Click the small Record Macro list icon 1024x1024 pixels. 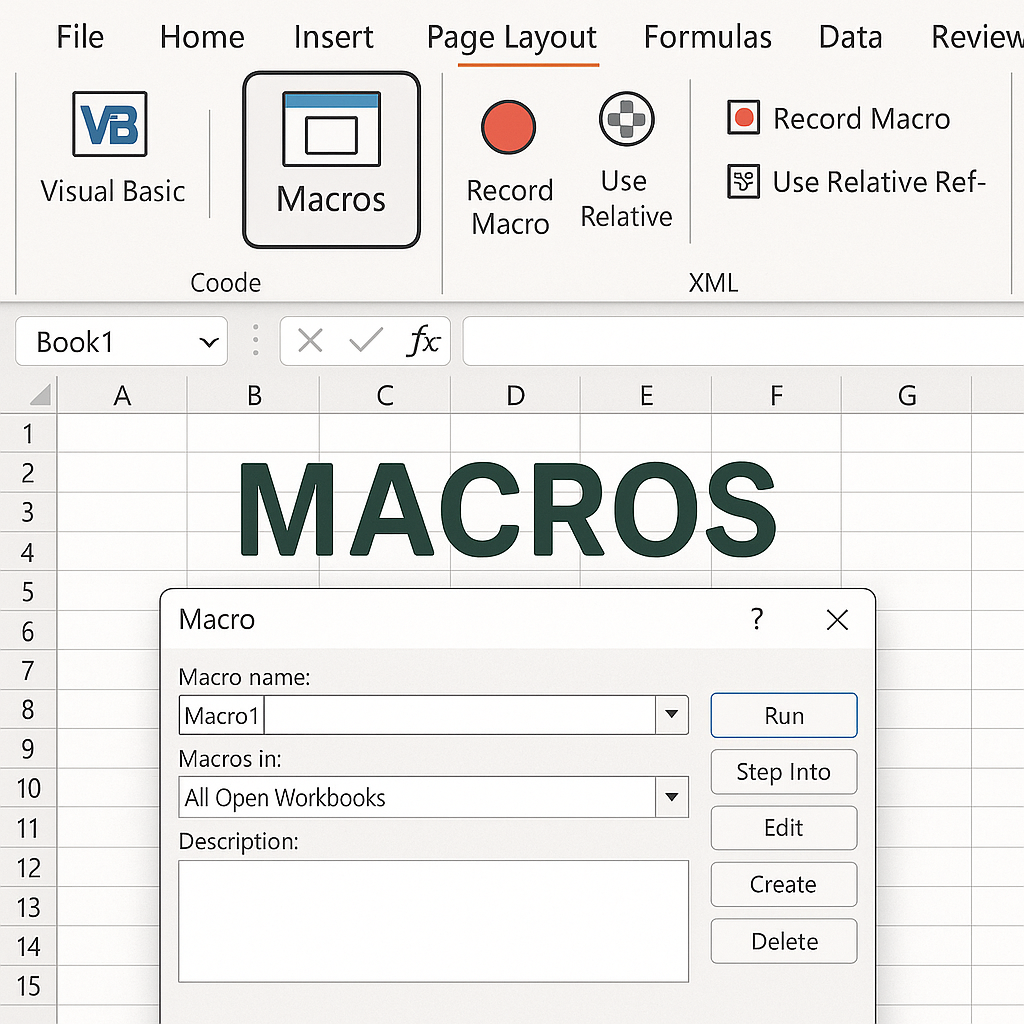pyautogui.click(x=743, y=118)
